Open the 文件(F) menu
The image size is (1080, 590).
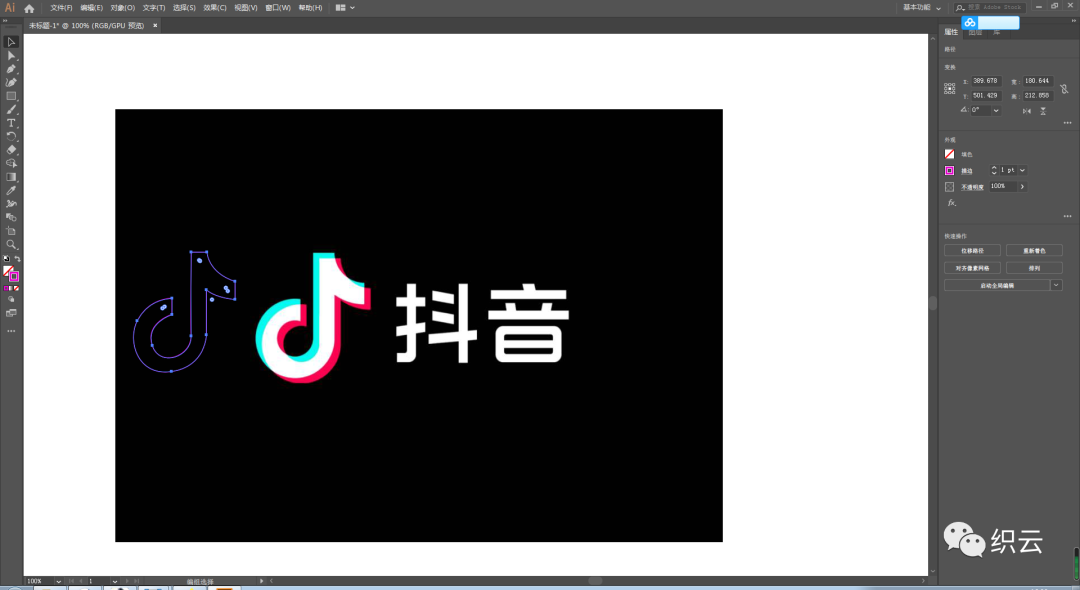click(61, 8)
